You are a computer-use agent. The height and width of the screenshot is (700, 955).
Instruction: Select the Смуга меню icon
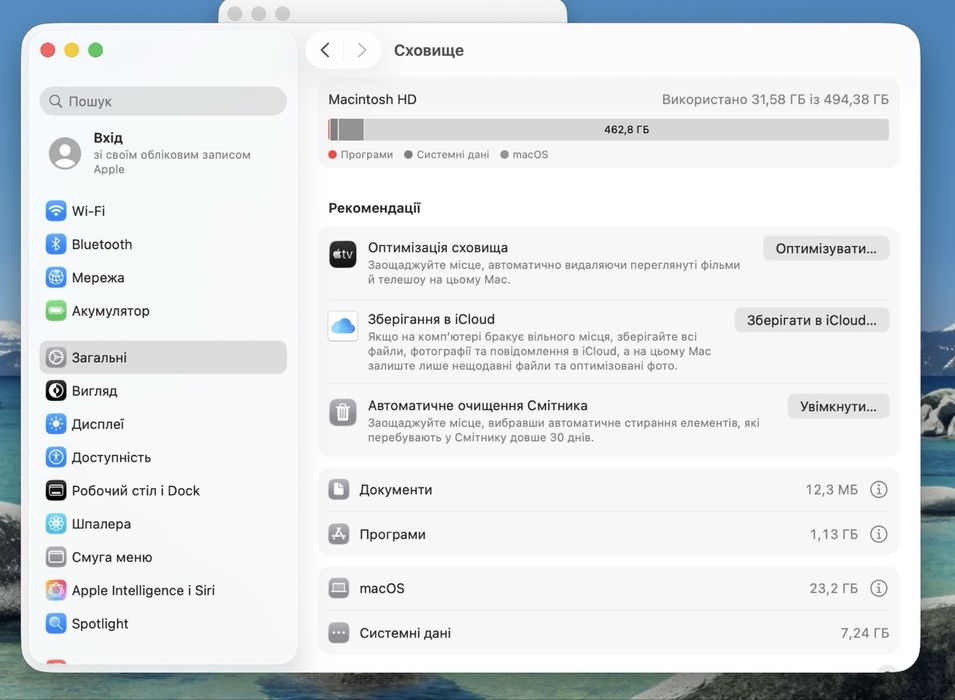(x=56, y=557)
